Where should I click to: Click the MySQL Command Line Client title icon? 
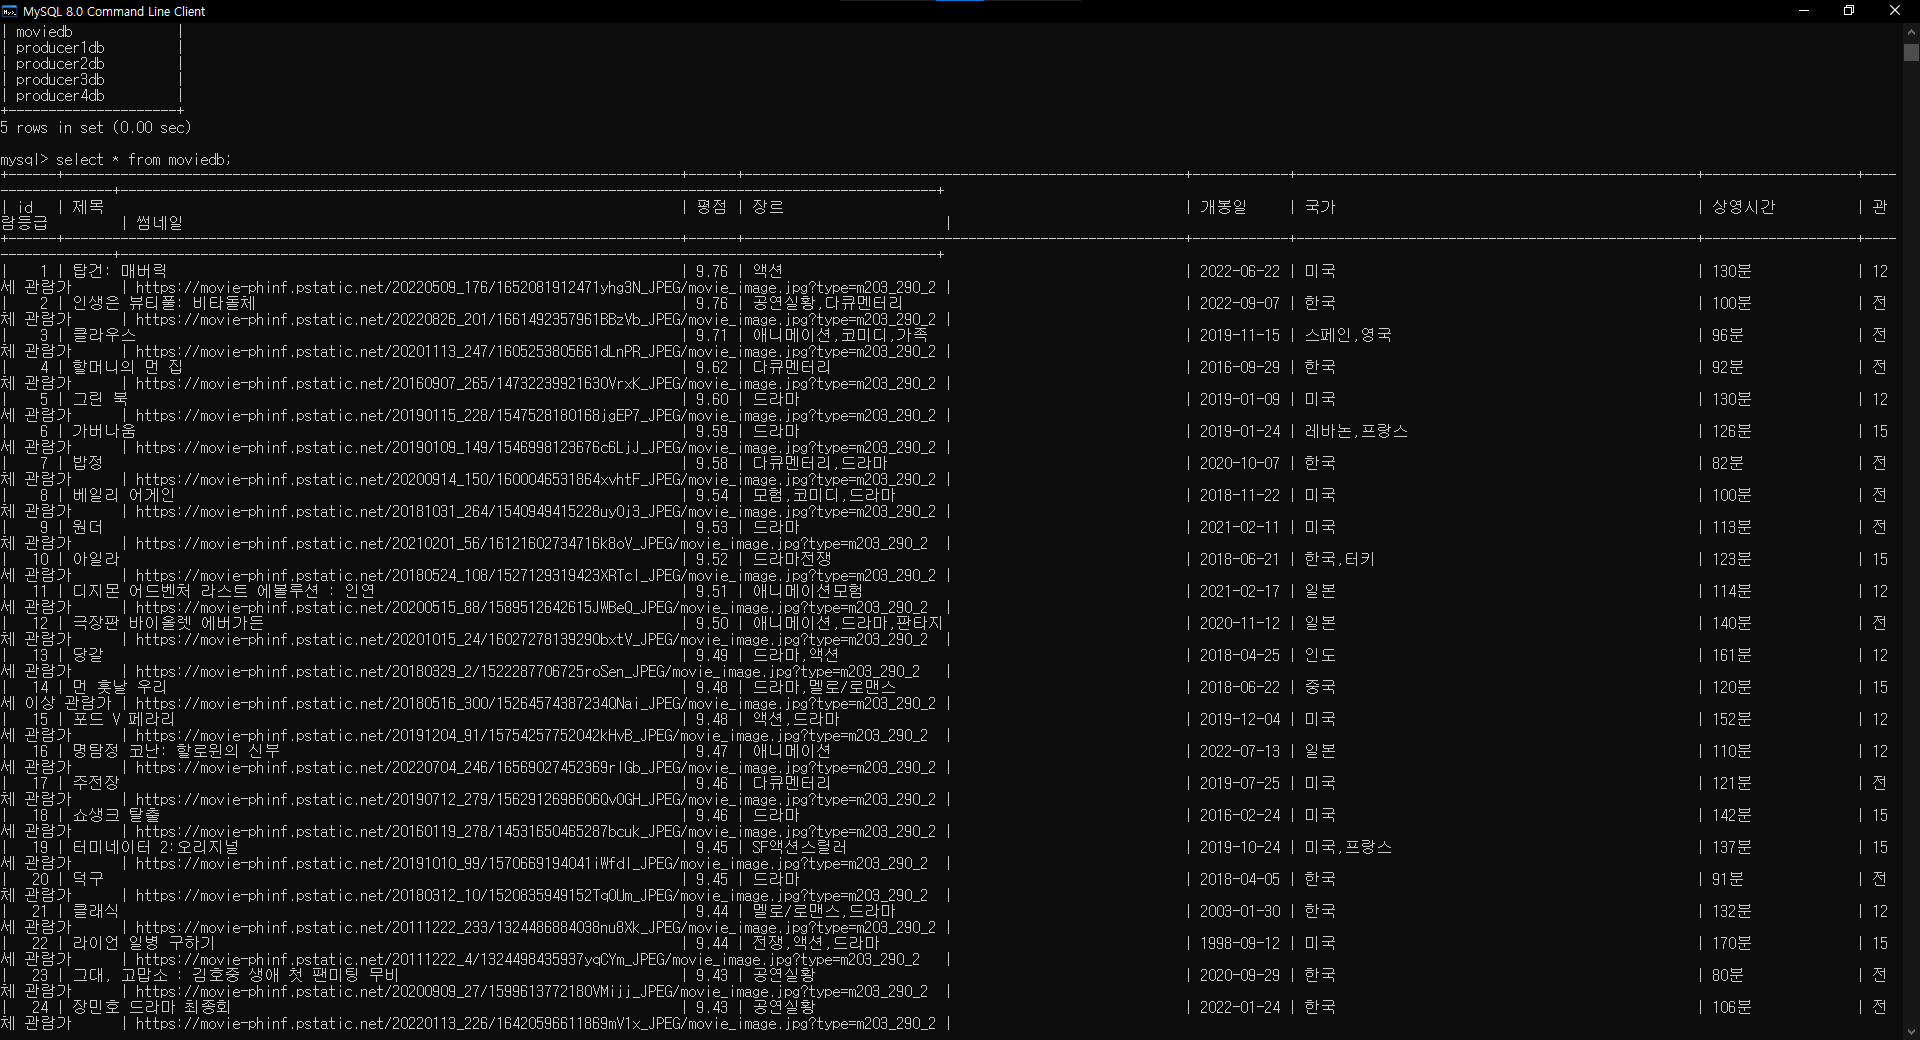pos(10,11)
